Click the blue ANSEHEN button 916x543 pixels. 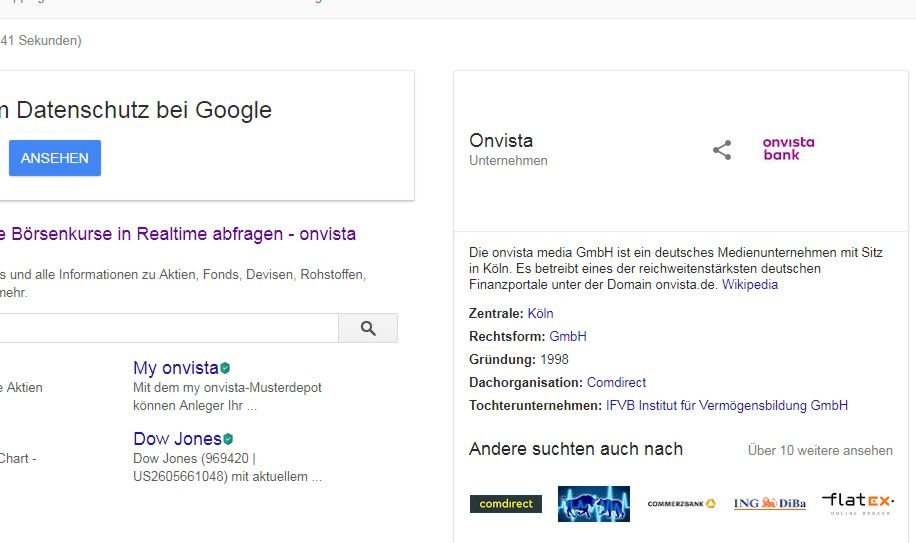[55, 158]
